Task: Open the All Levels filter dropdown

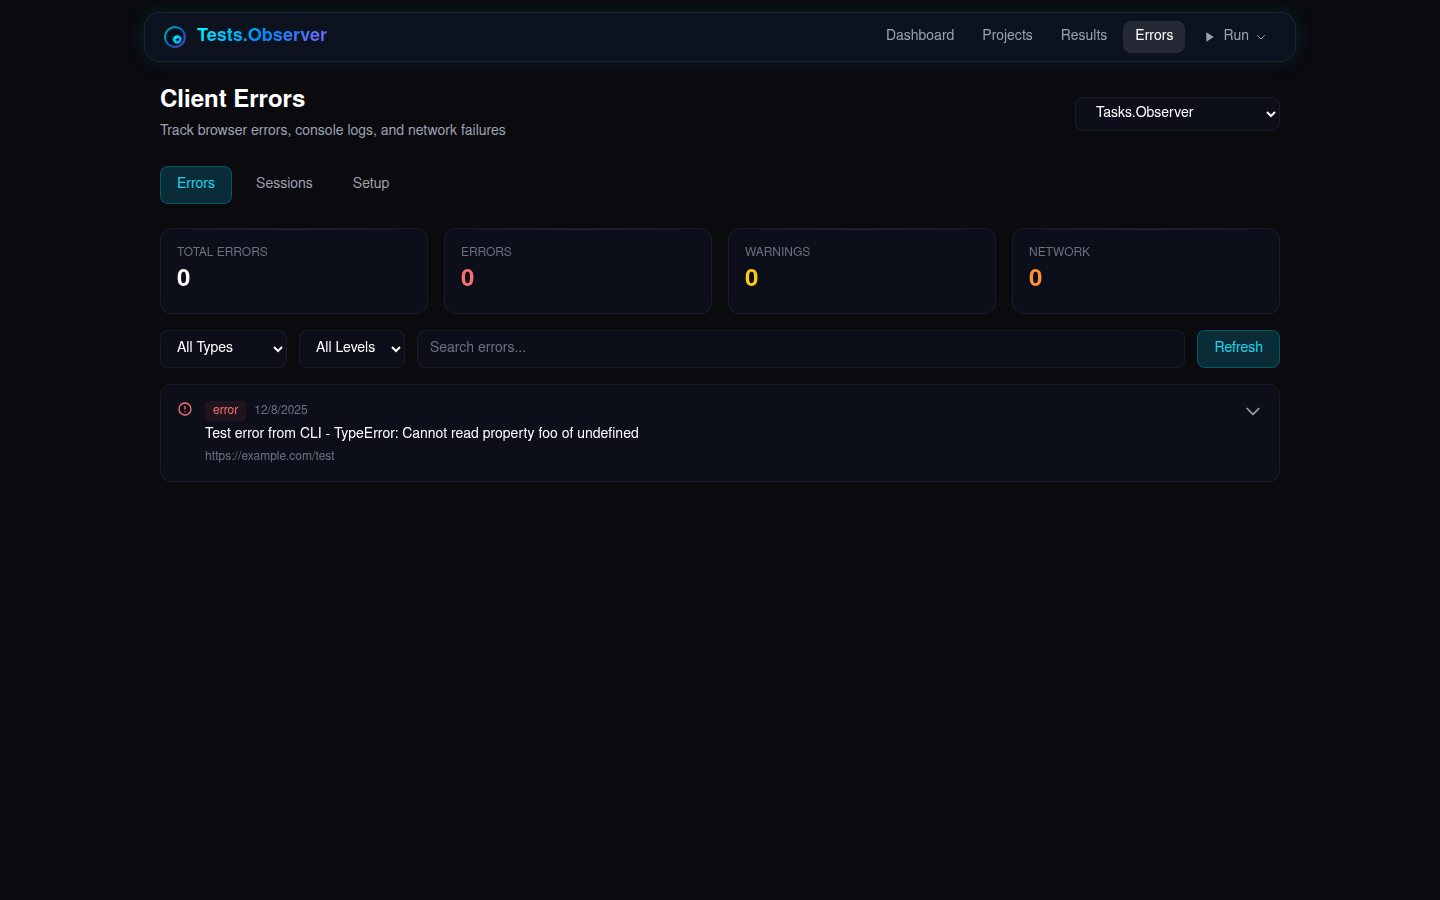Action: pyautogui.click(x=352, y=348)
